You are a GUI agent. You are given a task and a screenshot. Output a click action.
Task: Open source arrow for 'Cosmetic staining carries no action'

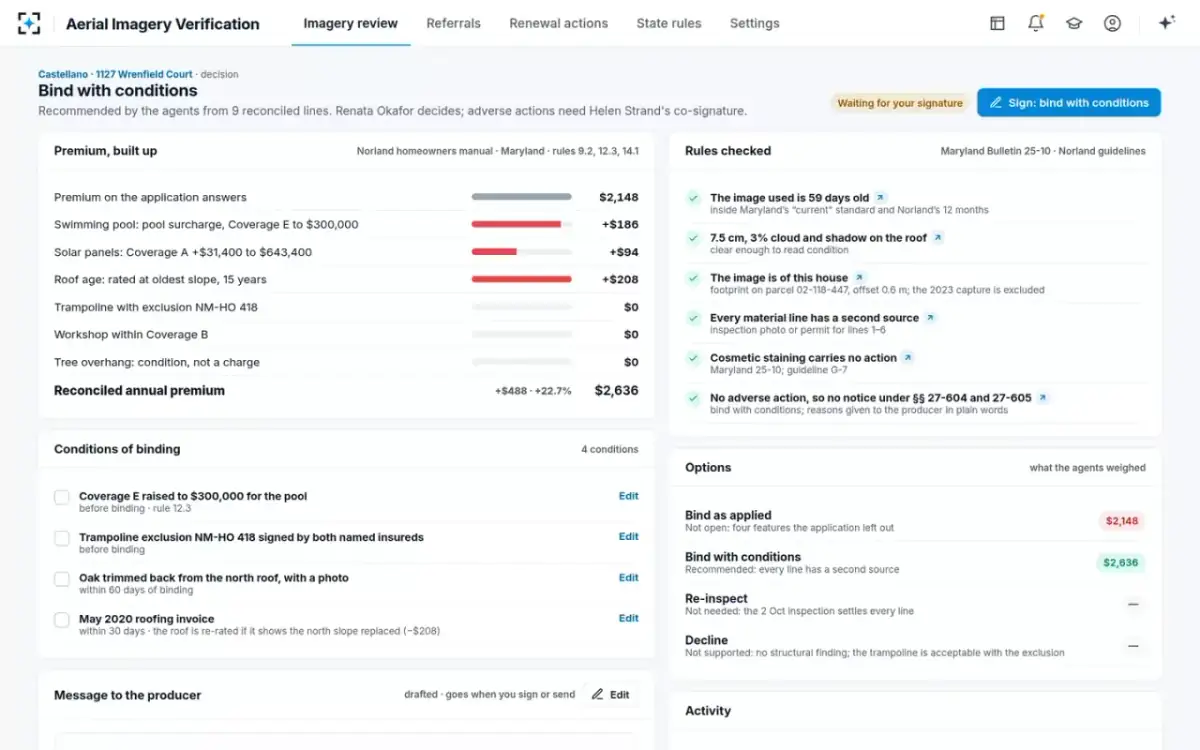pyautogui.click(x=908, y=357)
